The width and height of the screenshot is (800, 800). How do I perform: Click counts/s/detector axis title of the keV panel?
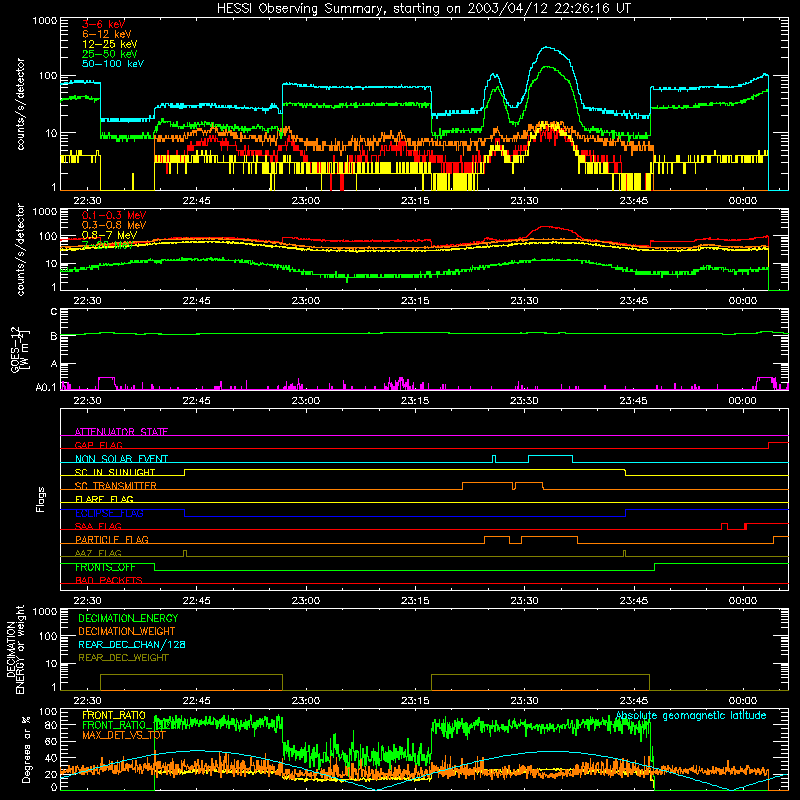[20, 104]
